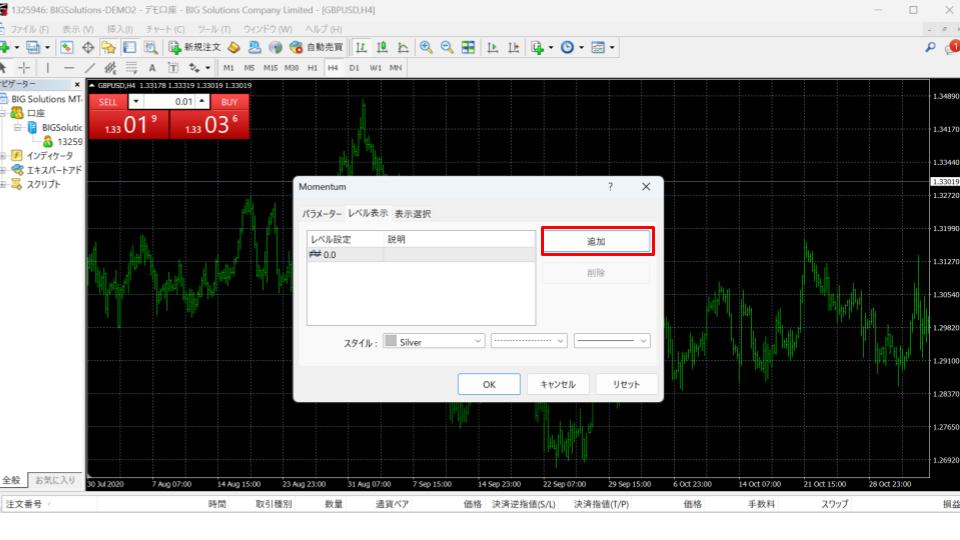This screenshot has height=540, width=960.
Task: Open the line width dropdown
Action: tap(612, 341)
